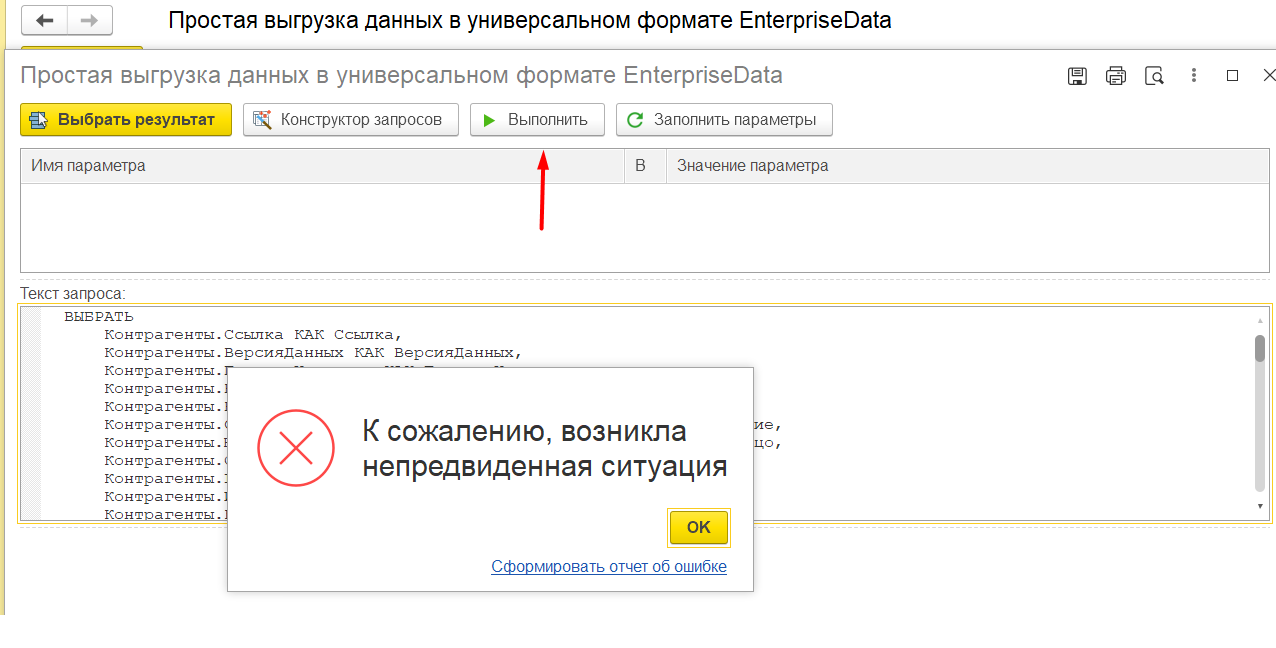Open Сформировать отчет об ошибке link
Viewport: 1276px width, 648px height.
pyautogui.click(x=609, y=567)
